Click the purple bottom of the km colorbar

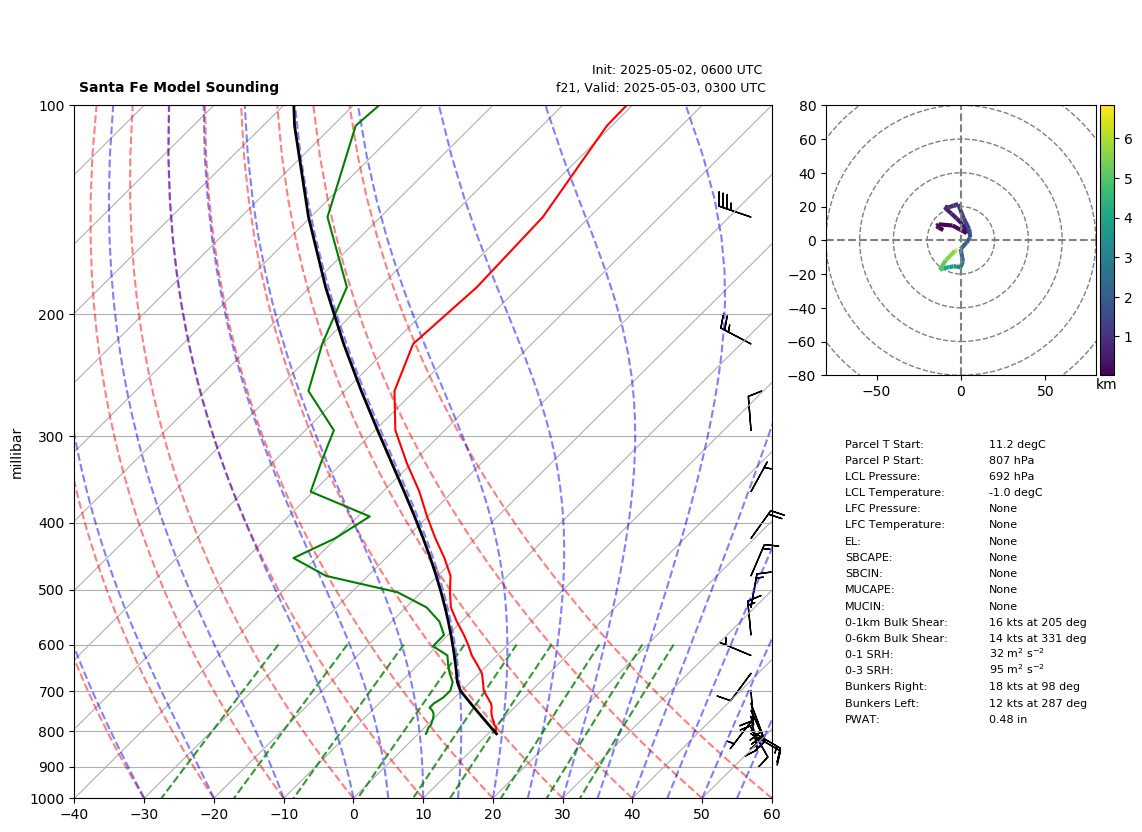coord(1107,366)
